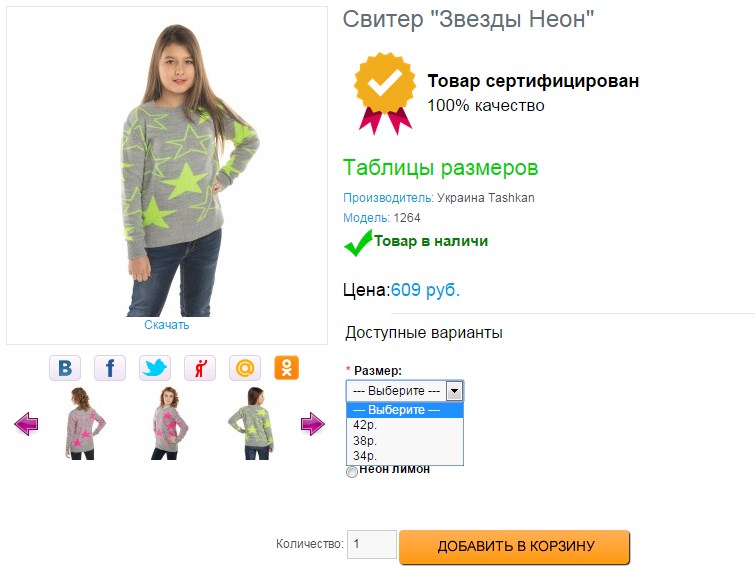Share via the Ya.ru red icon
Image resolution: width=755 pixels, height=577 pixels.
pos(200,368)
